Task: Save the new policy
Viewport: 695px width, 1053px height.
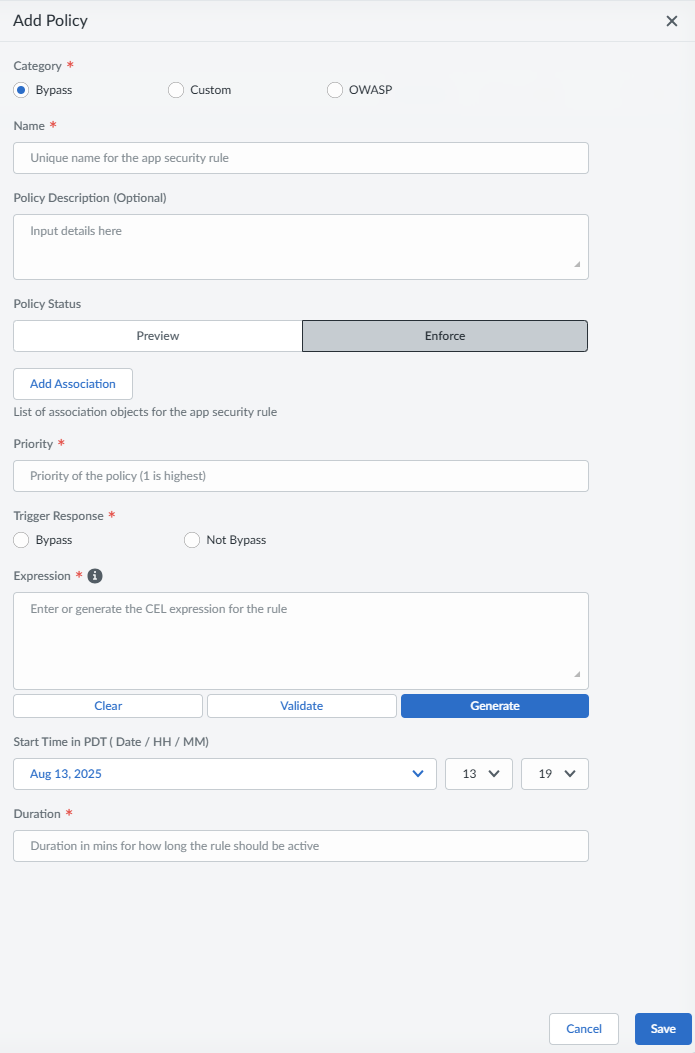Action: pos(663,1029)
